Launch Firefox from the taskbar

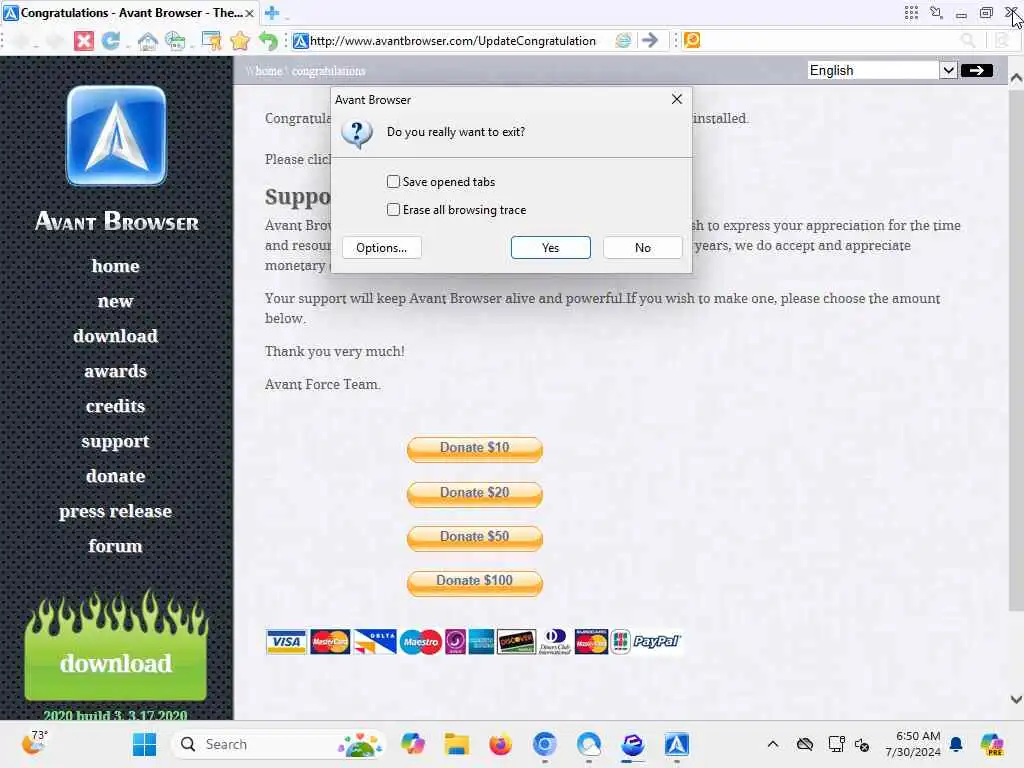point(500,744)
